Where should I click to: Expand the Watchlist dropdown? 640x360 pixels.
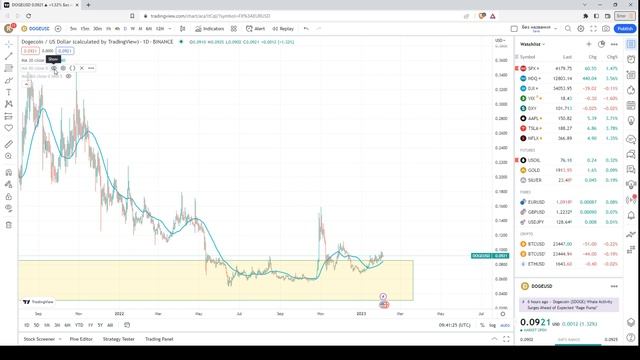(532, 44)
